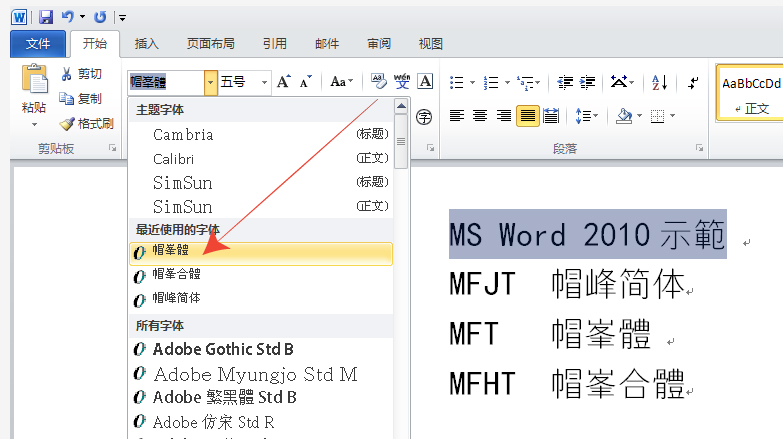This screenshot has height=439, width=783.
Task: Toggle Show/Hide paragraph marks
Action: click(693, 82)
